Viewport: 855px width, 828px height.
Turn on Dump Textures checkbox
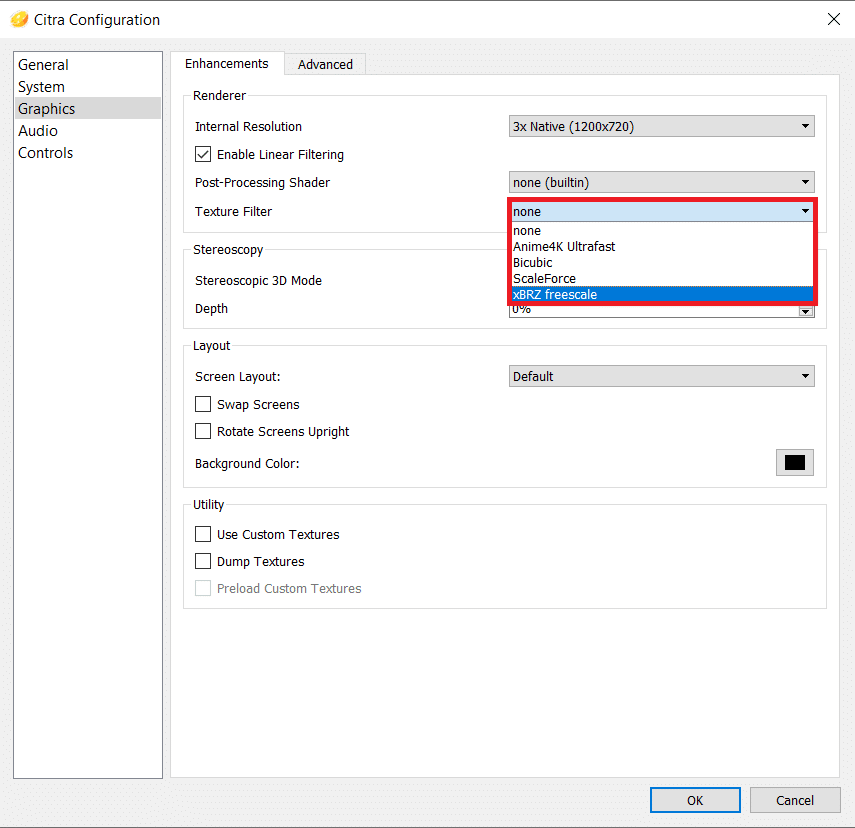pyautogui.click(x=203, y=562)
